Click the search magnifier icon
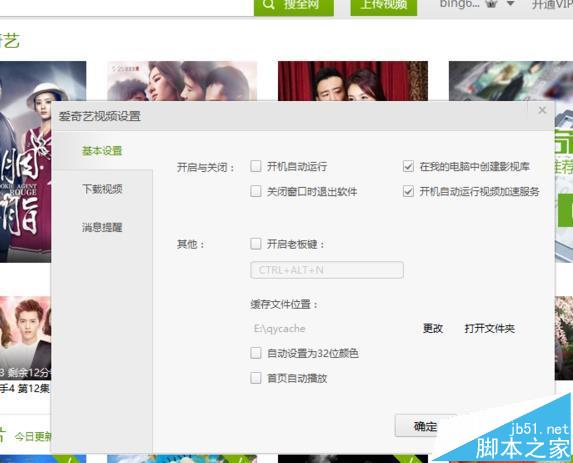 269,4
